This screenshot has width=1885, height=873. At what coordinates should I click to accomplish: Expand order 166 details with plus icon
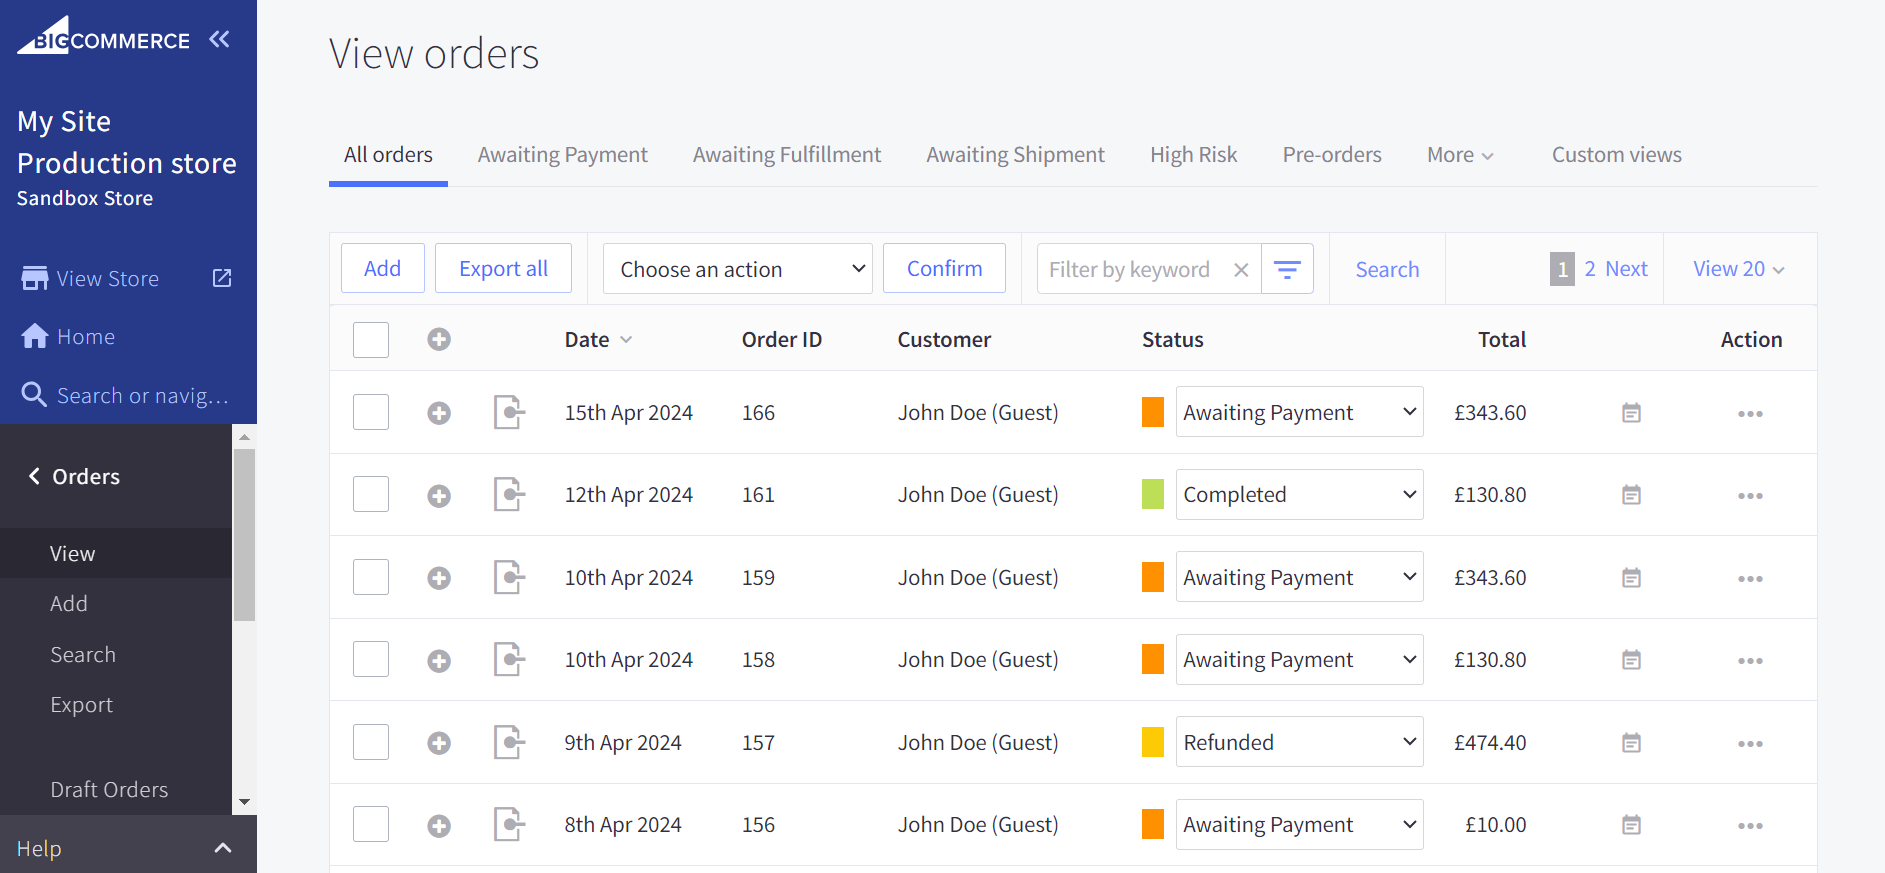pyautogui.click(x=439, y=413)
